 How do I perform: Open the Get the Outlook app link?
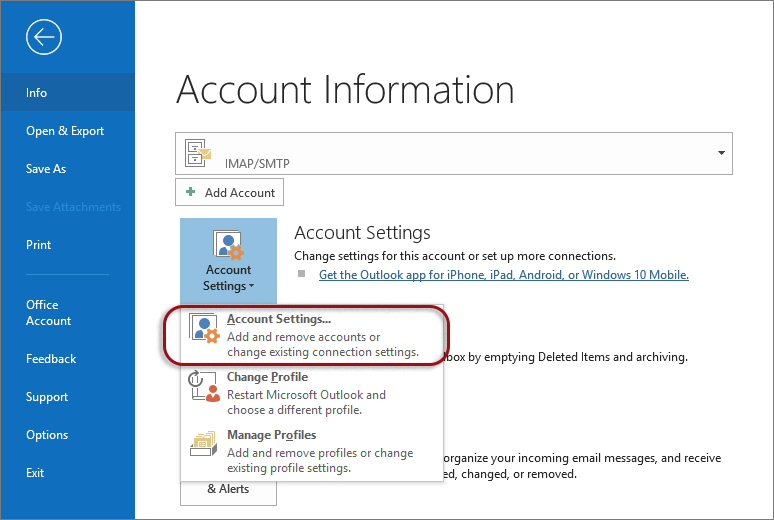point(503,275)
